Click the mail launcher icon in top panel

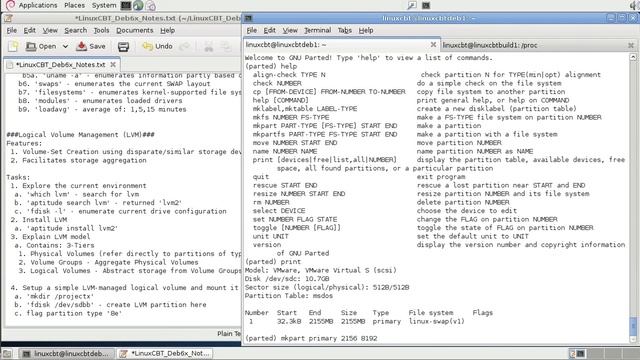(151, 5)
